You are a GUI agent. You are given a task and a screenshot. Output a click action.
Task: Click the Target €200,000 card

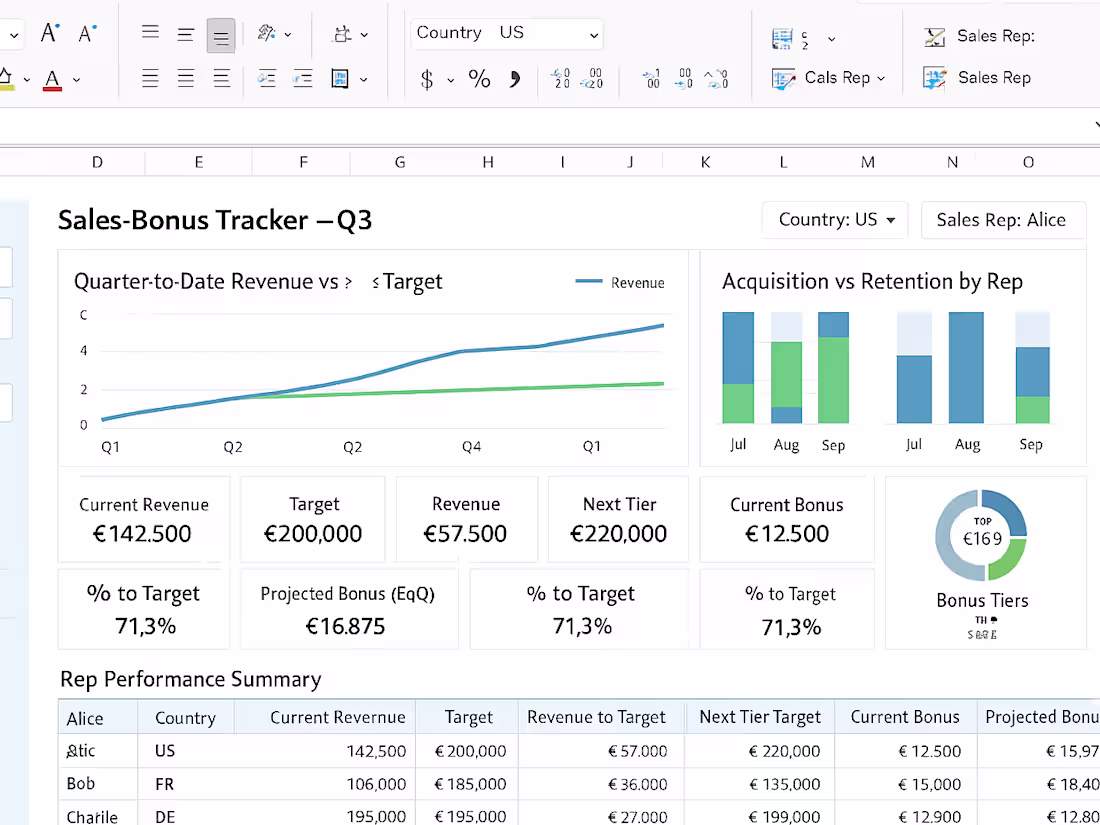click(x=313, y=520)
